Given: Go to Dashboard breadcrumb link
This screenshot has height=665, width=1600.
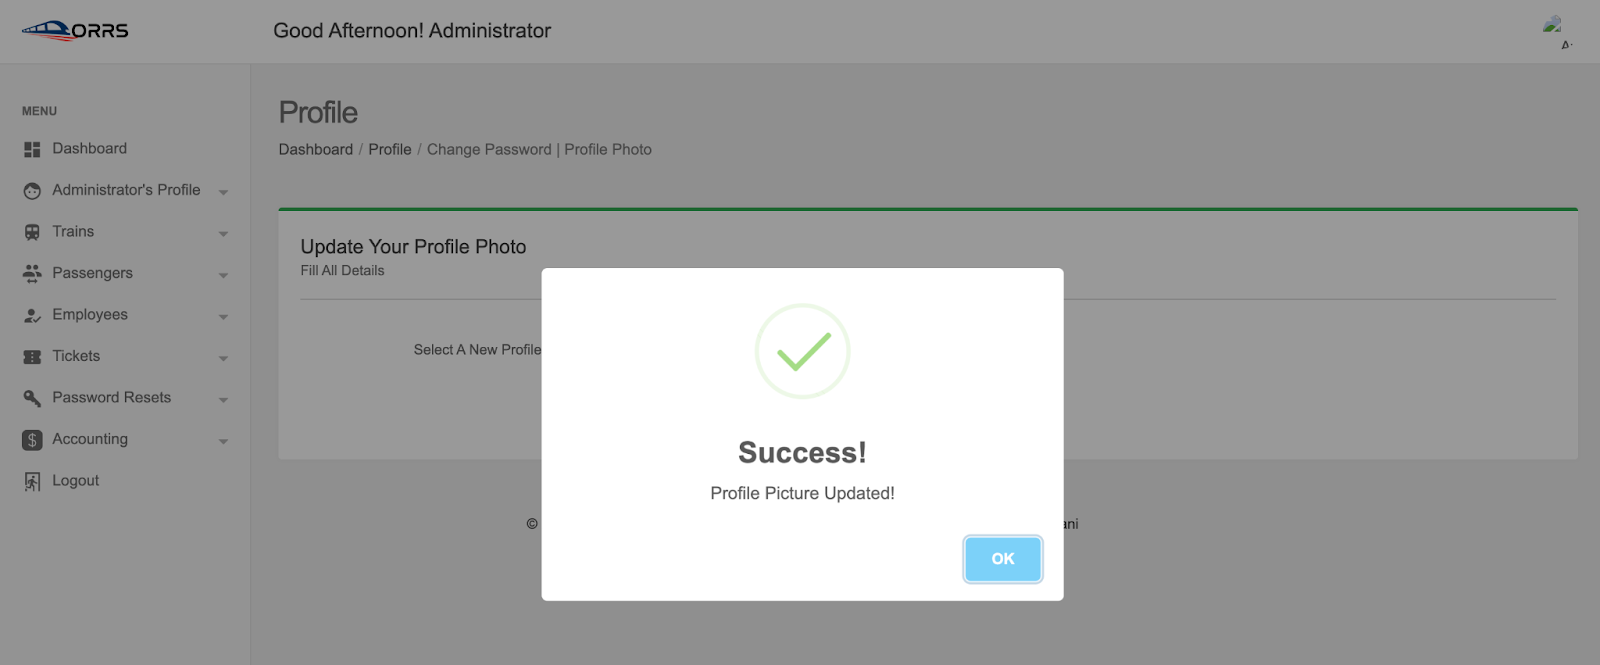Looking at the screenshot, I should click(316, 149).
